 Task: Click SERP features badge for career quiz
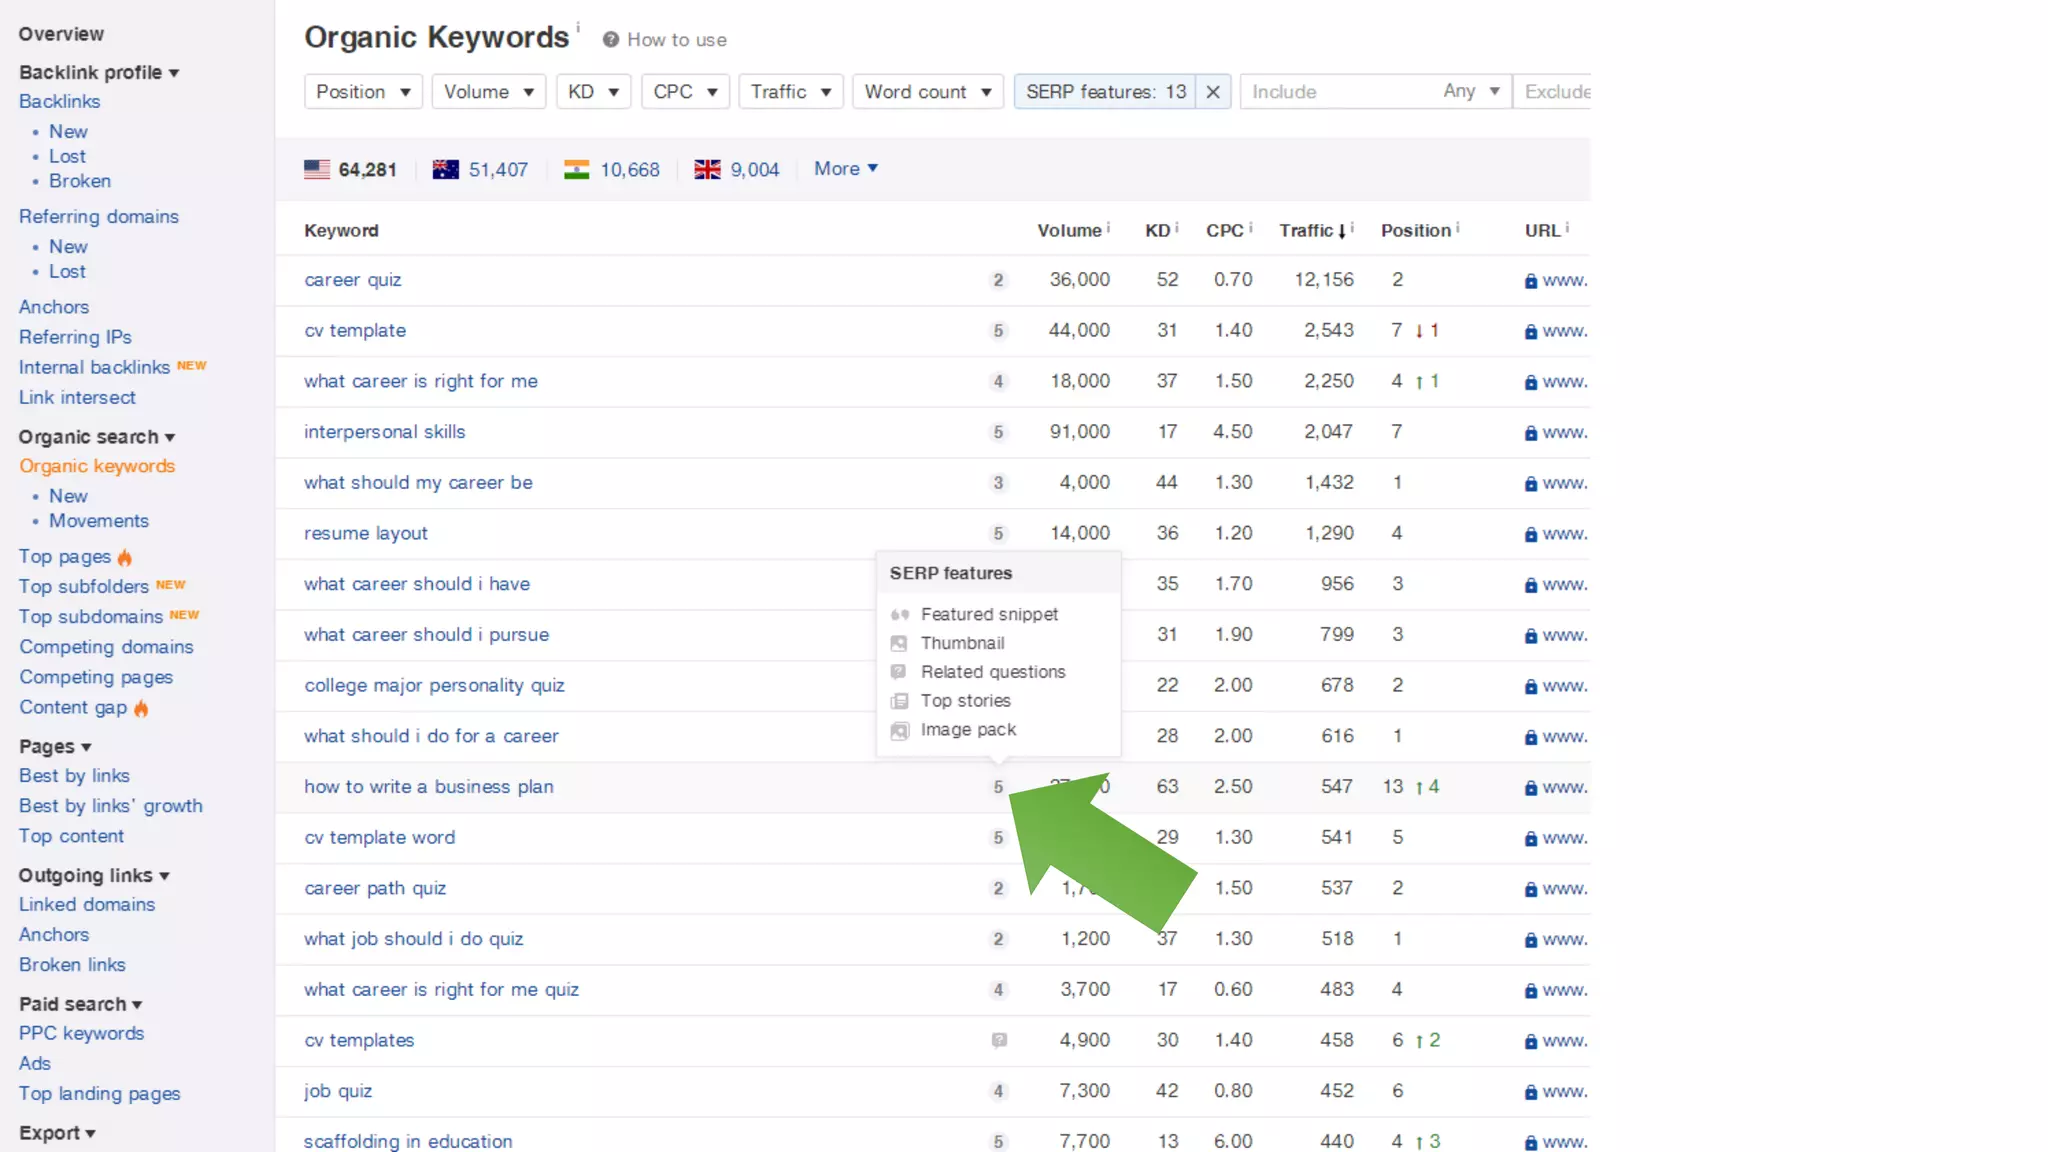point(997,280)
